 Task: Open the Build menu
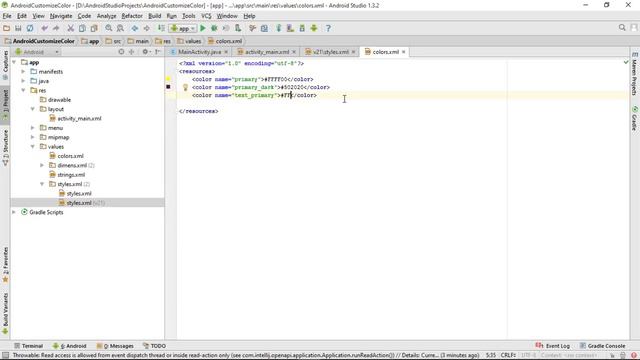[x=154, y=16]
